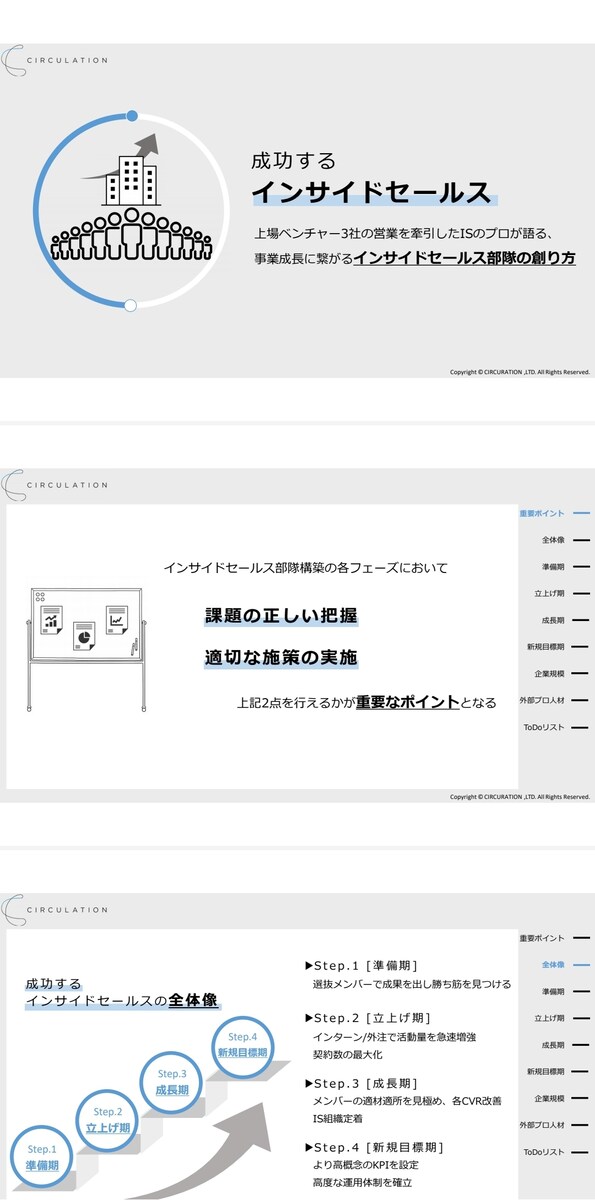Open 立上げ期 in the whiteboard slide's navigation
The image size is (595, 1200).
(x=562, y=594)
